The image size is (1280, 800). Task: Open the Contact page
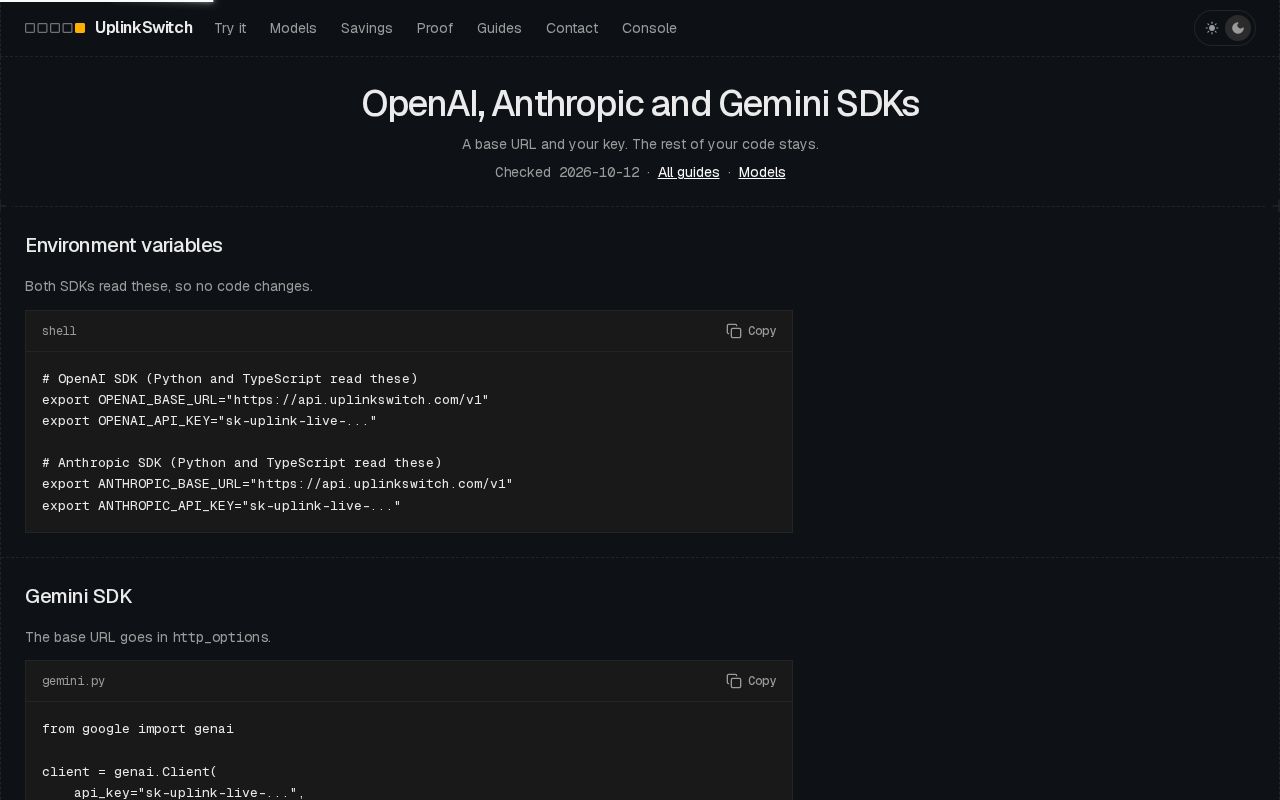click(x=572, y=28)
